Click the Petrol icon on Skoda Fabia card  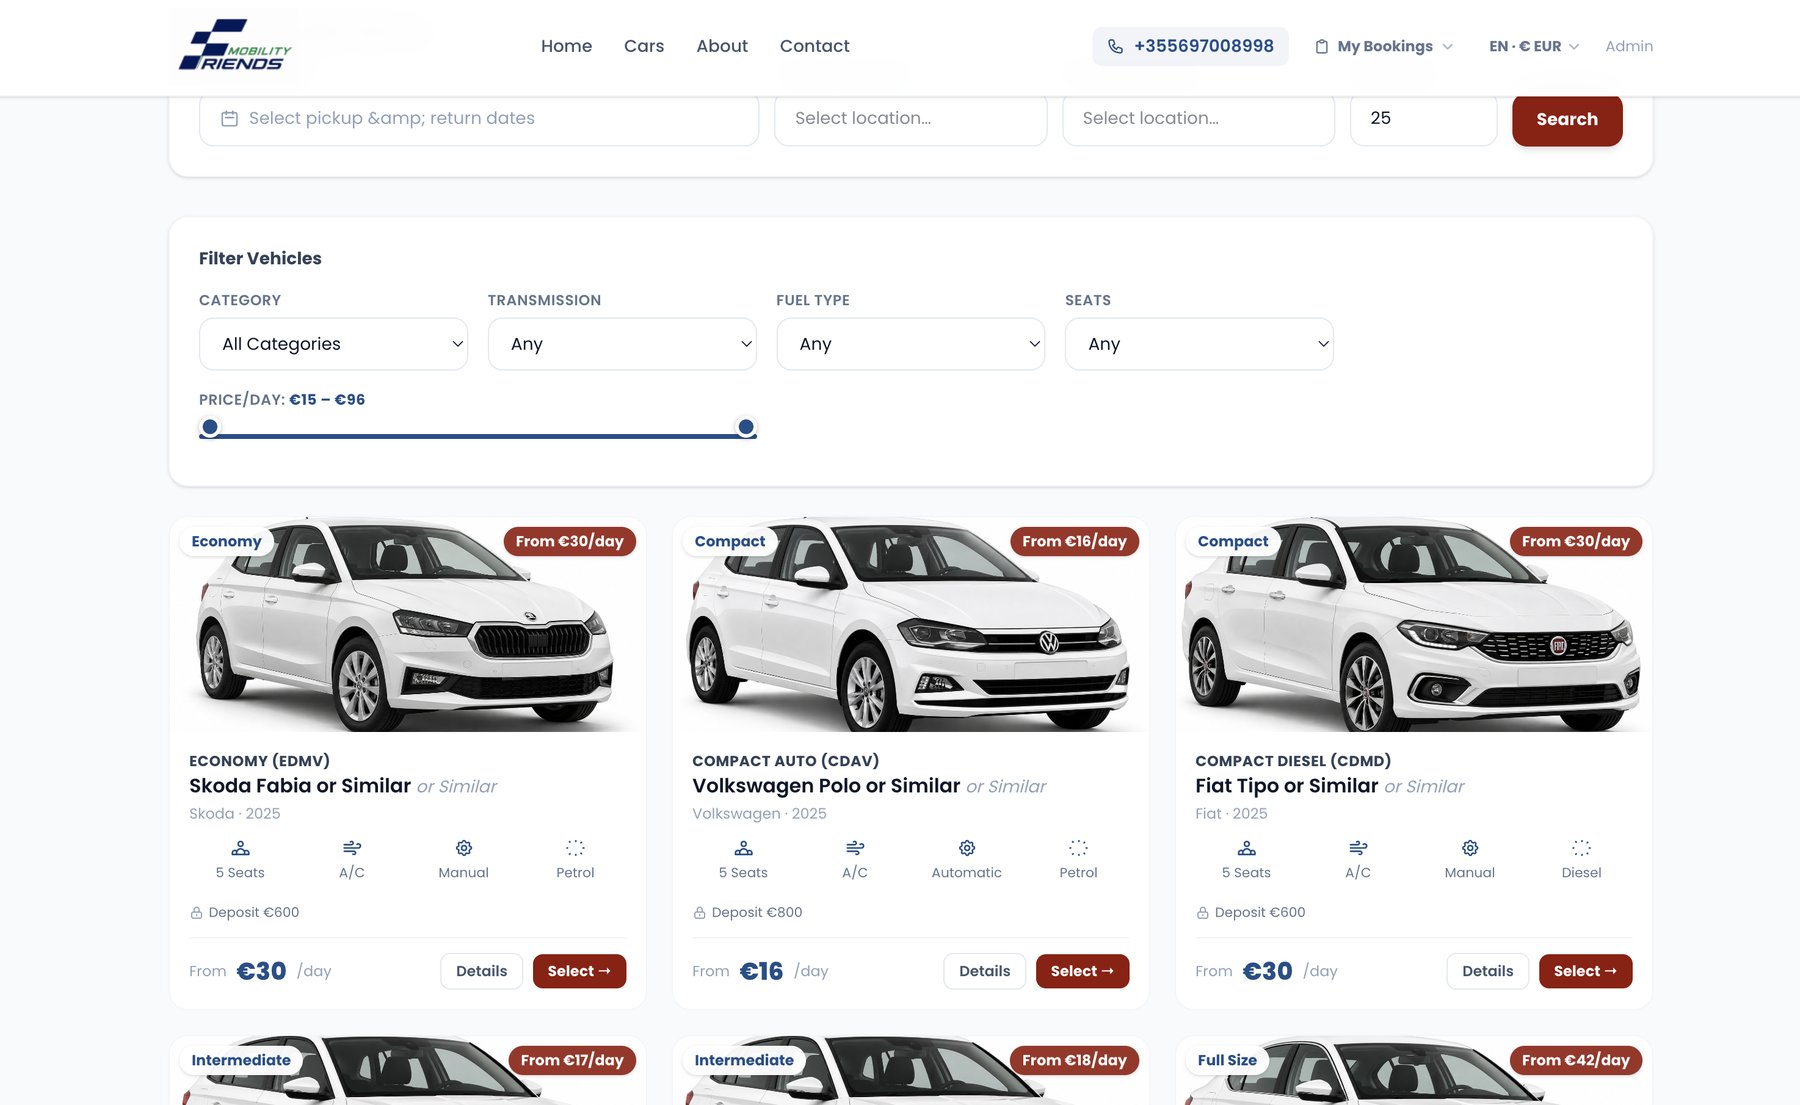[x=575, y=848]
